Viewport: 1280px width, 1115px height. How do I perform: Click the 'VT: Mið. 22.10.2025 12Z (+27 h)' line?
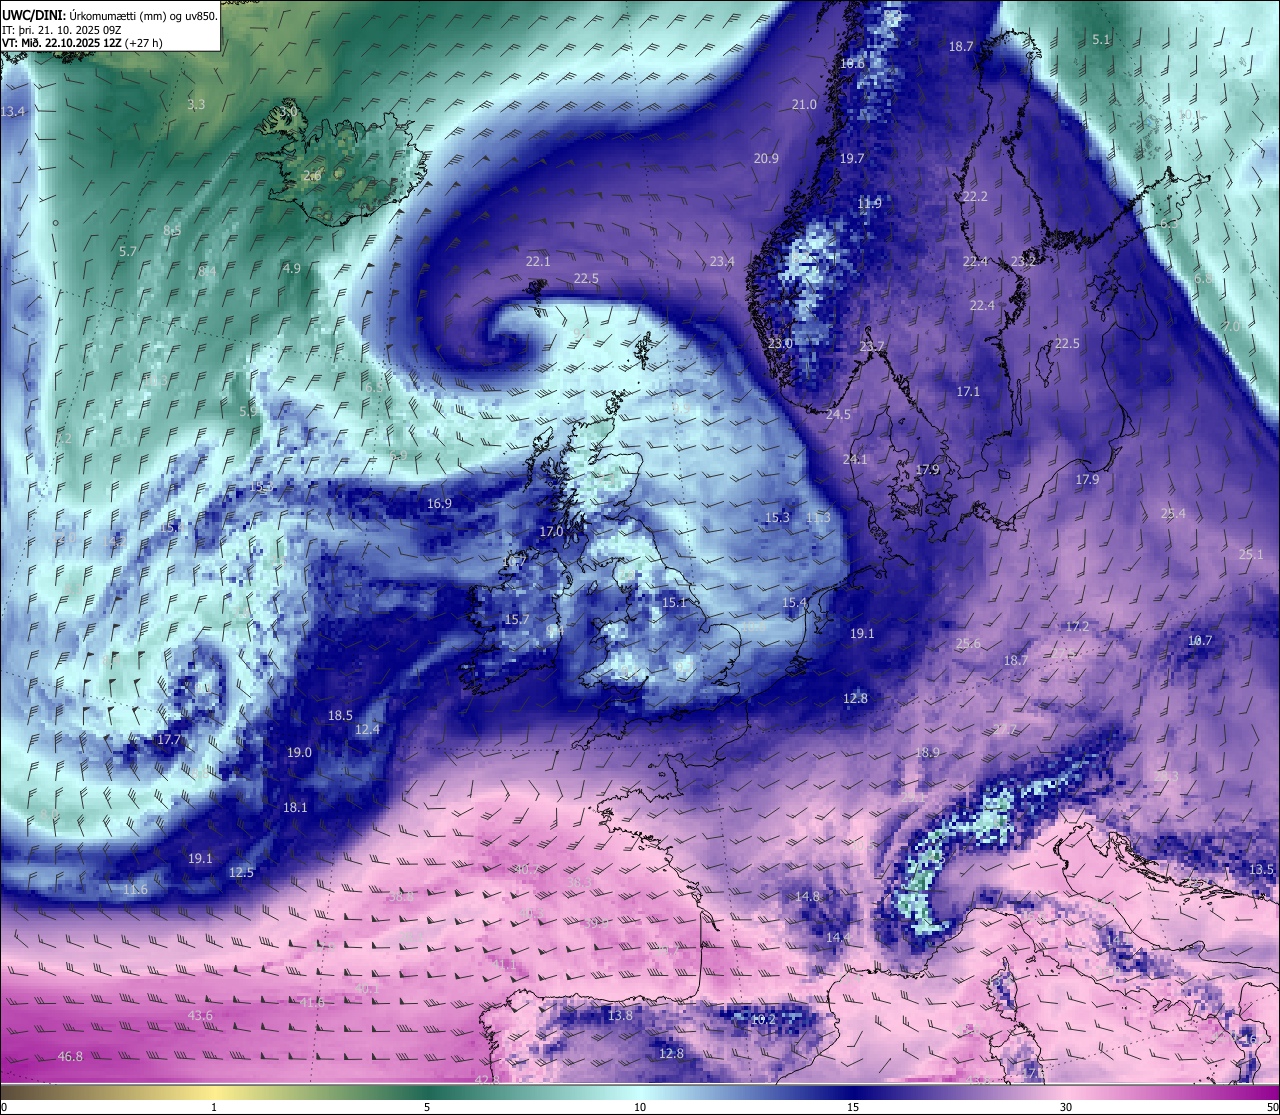coord(82,42)
